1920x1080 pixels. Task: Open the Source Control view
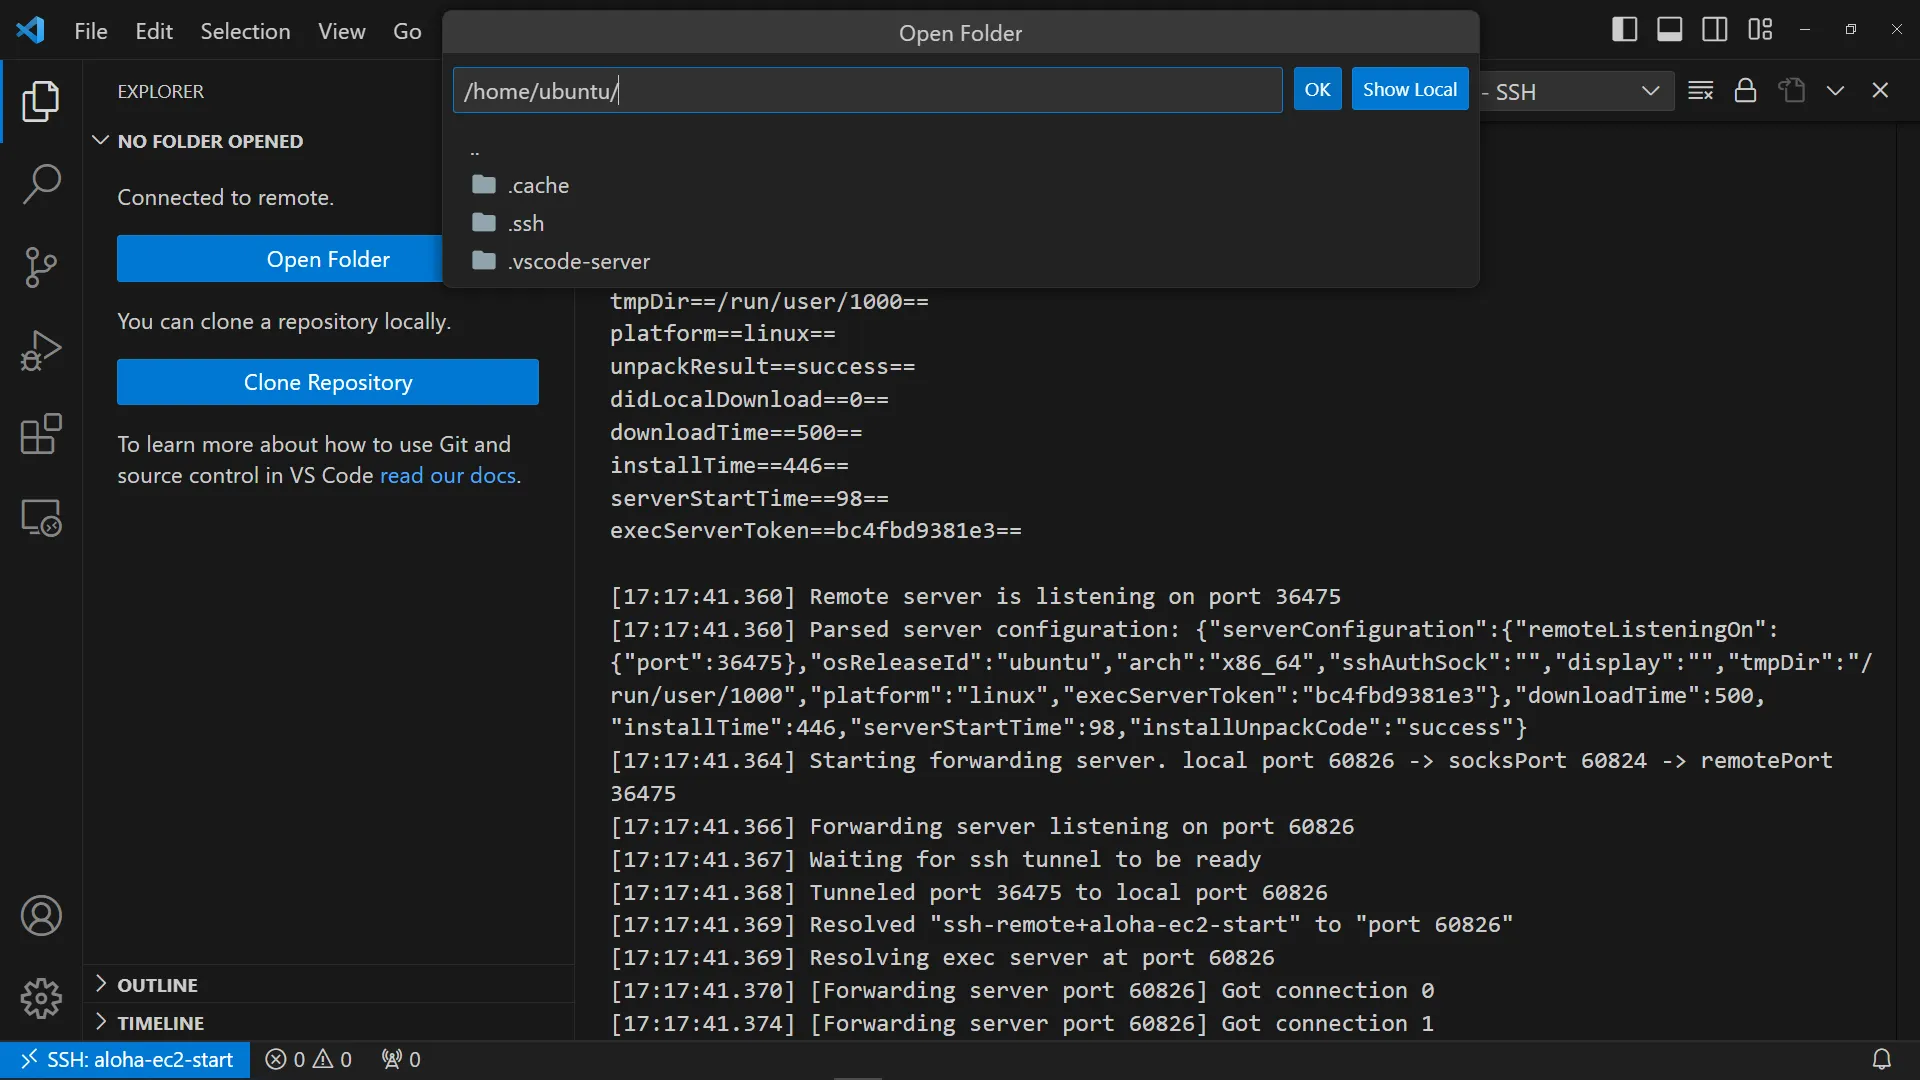[x=41, y=268]
